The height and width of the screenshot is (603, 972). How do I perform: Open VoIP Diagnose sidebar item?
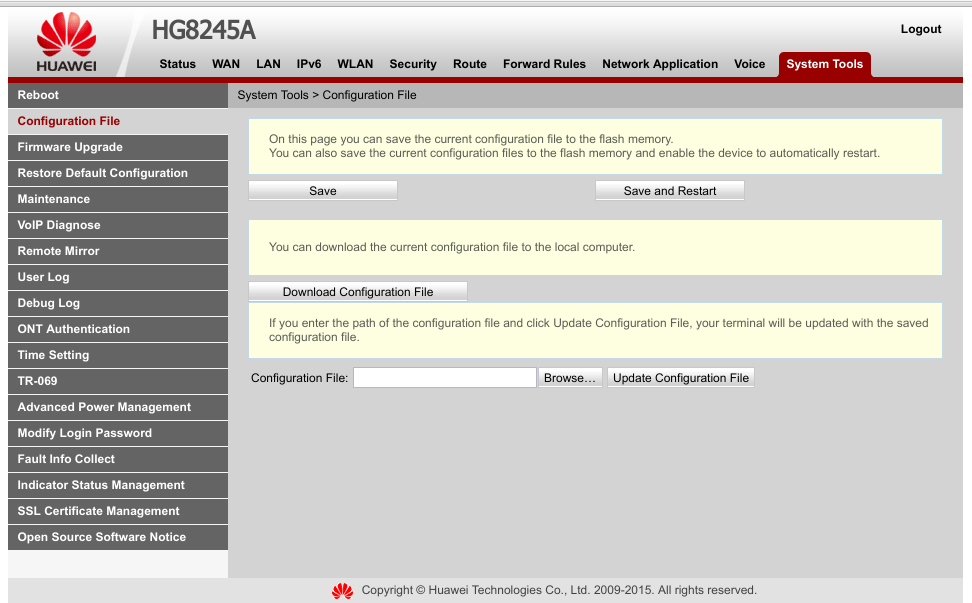click(x=118, y=226)
